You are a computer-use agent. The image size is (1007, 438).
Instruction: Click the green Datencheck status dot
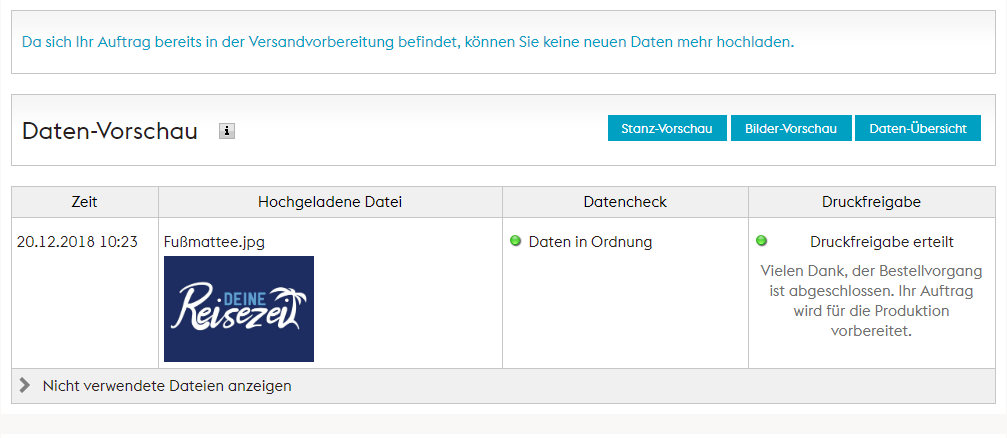pos(516,241)
